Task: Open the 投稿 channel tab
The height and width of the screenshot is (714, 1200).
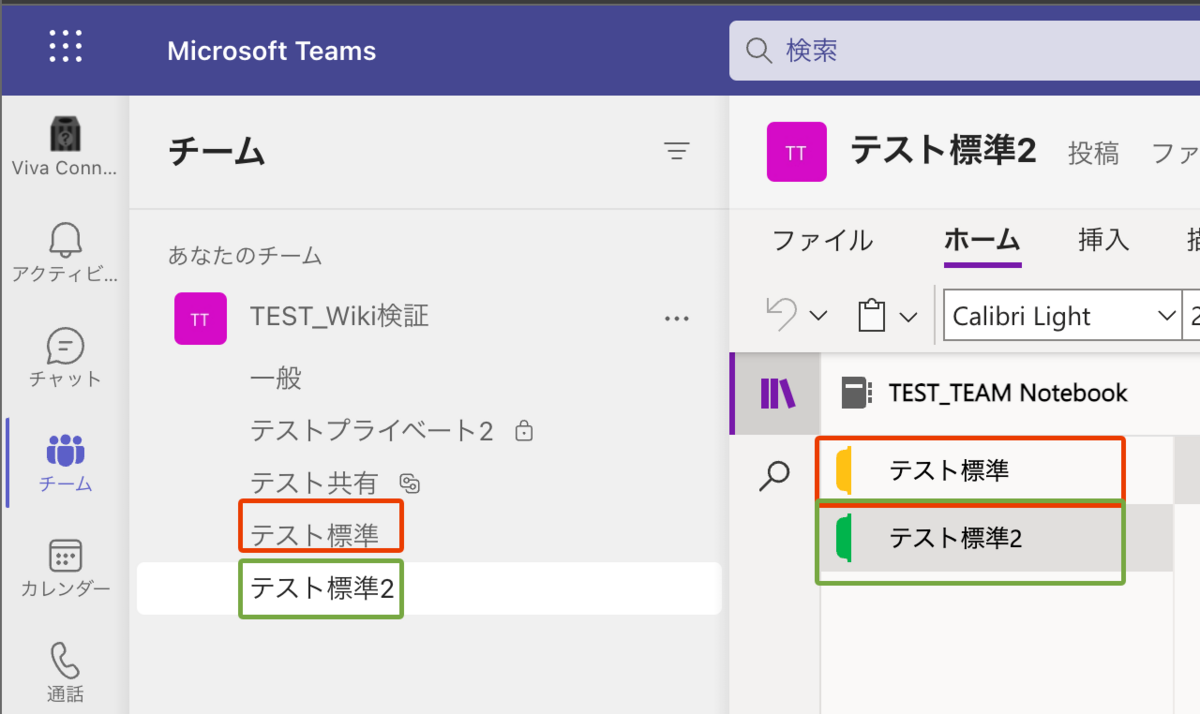Action: point(1093,153)
